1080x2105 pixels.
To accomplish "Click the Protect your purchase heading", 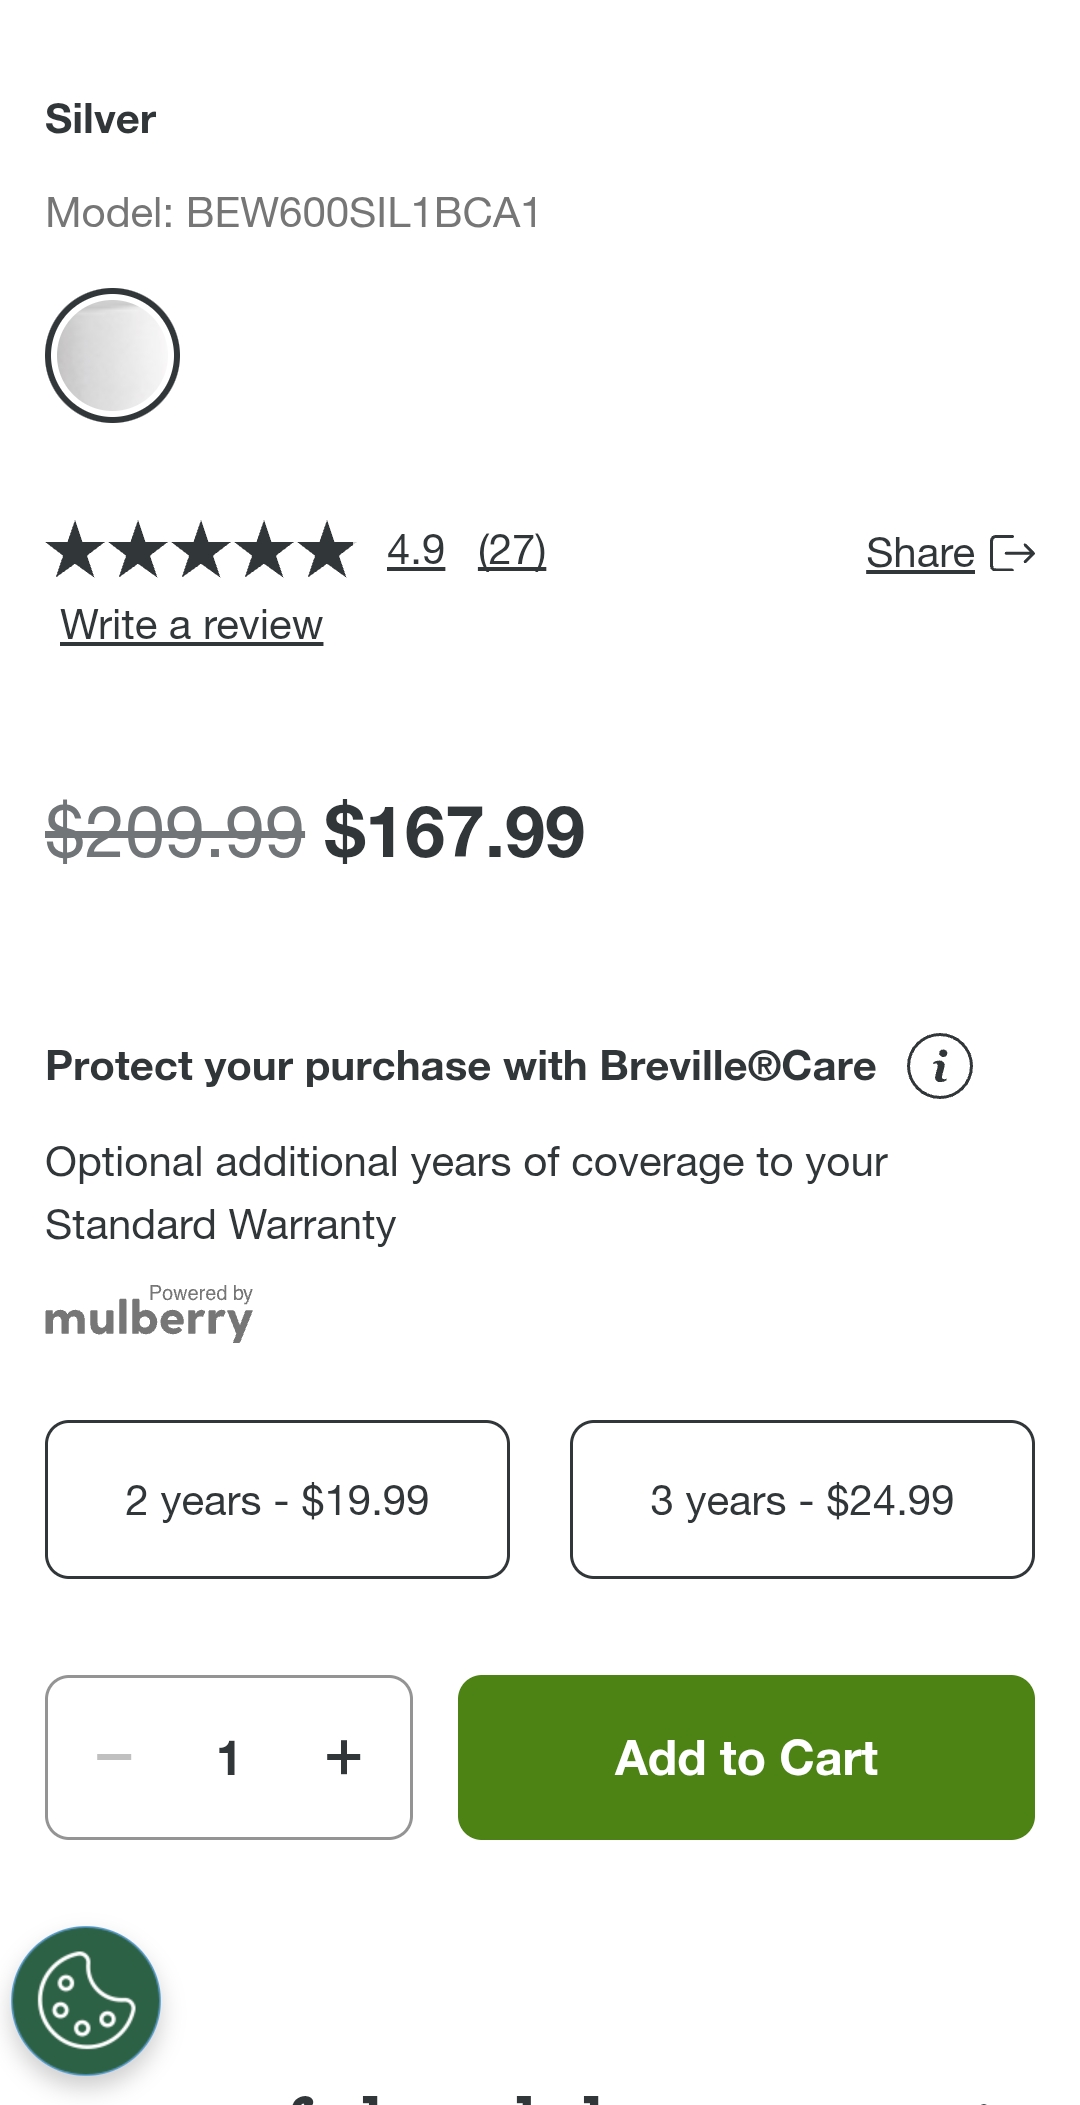I will coord(461,1066).
